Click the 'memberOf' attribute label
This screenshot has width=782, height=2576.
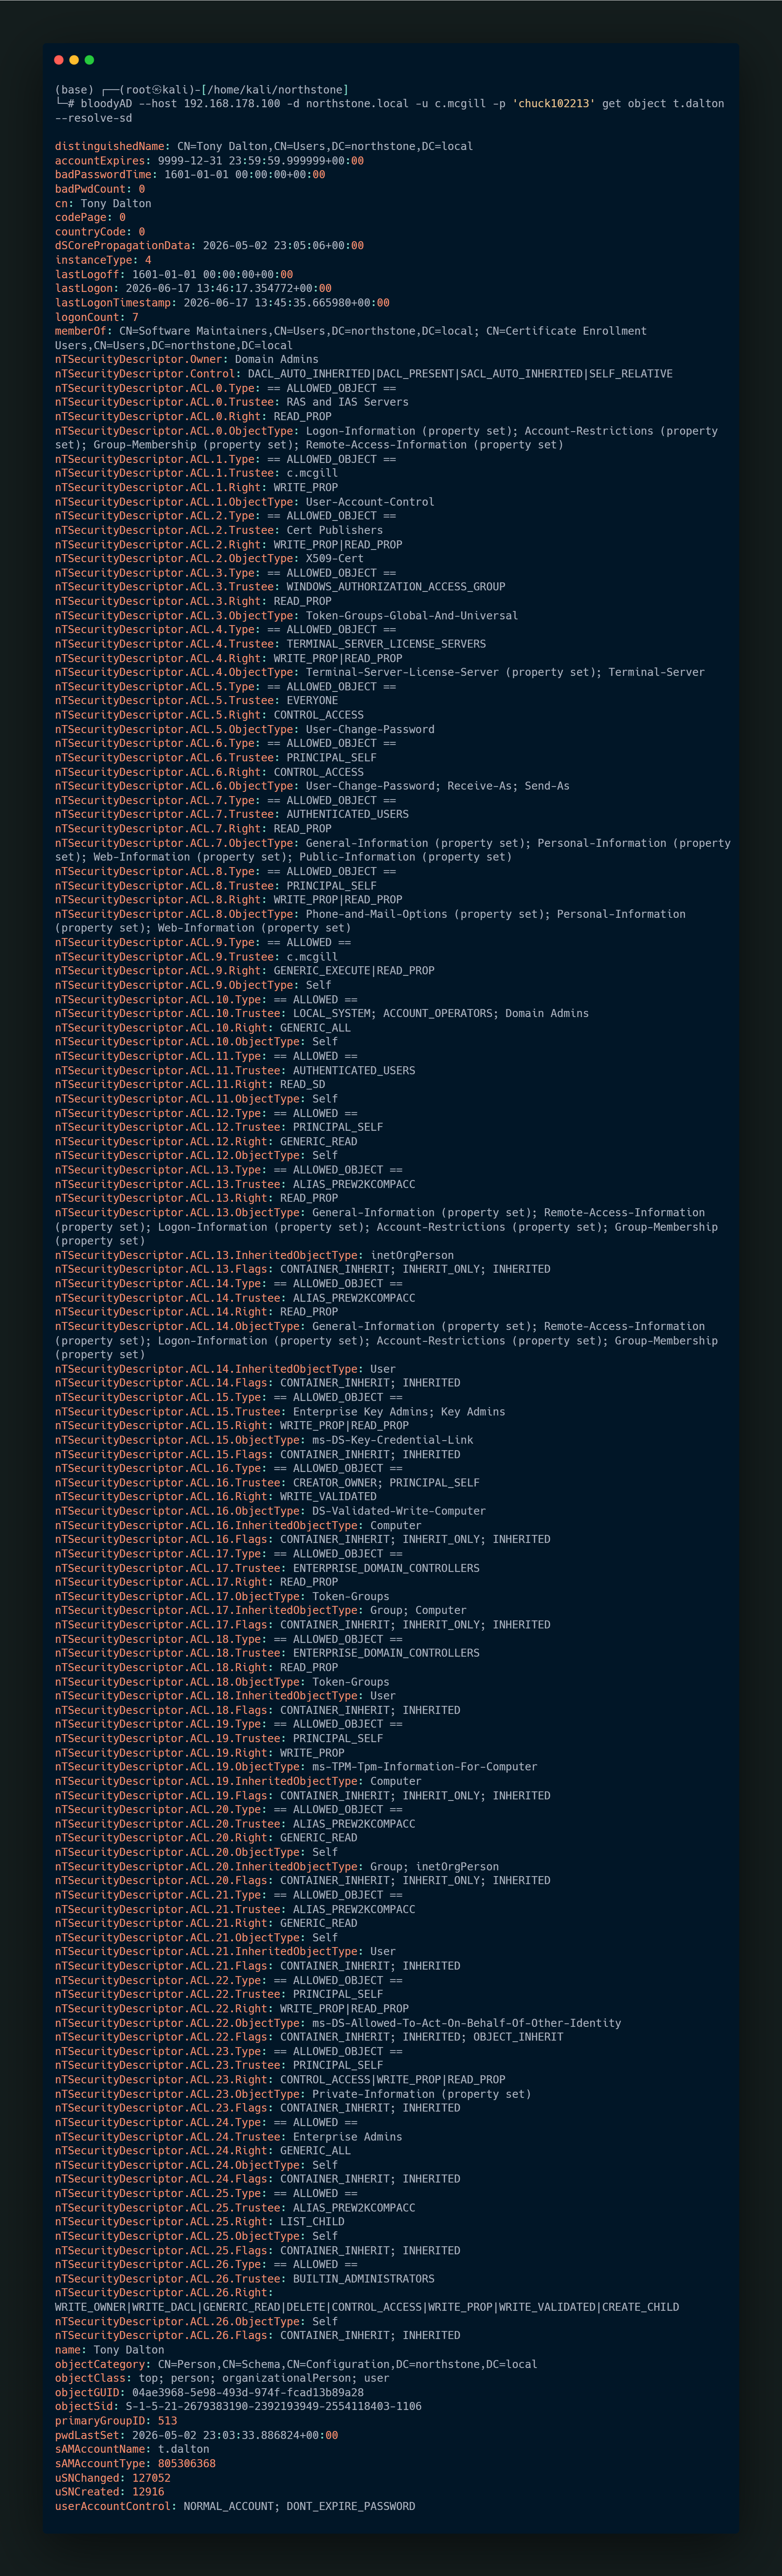tap(81, 331)
